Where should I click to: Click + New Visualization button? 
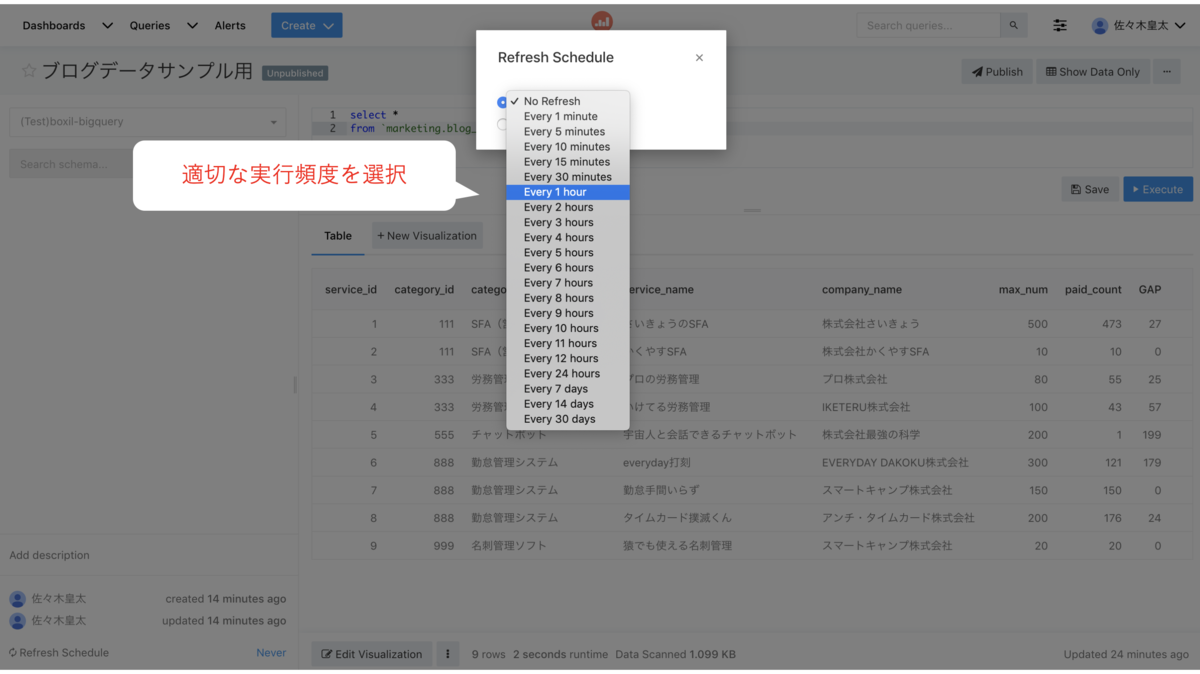(427, 236)
